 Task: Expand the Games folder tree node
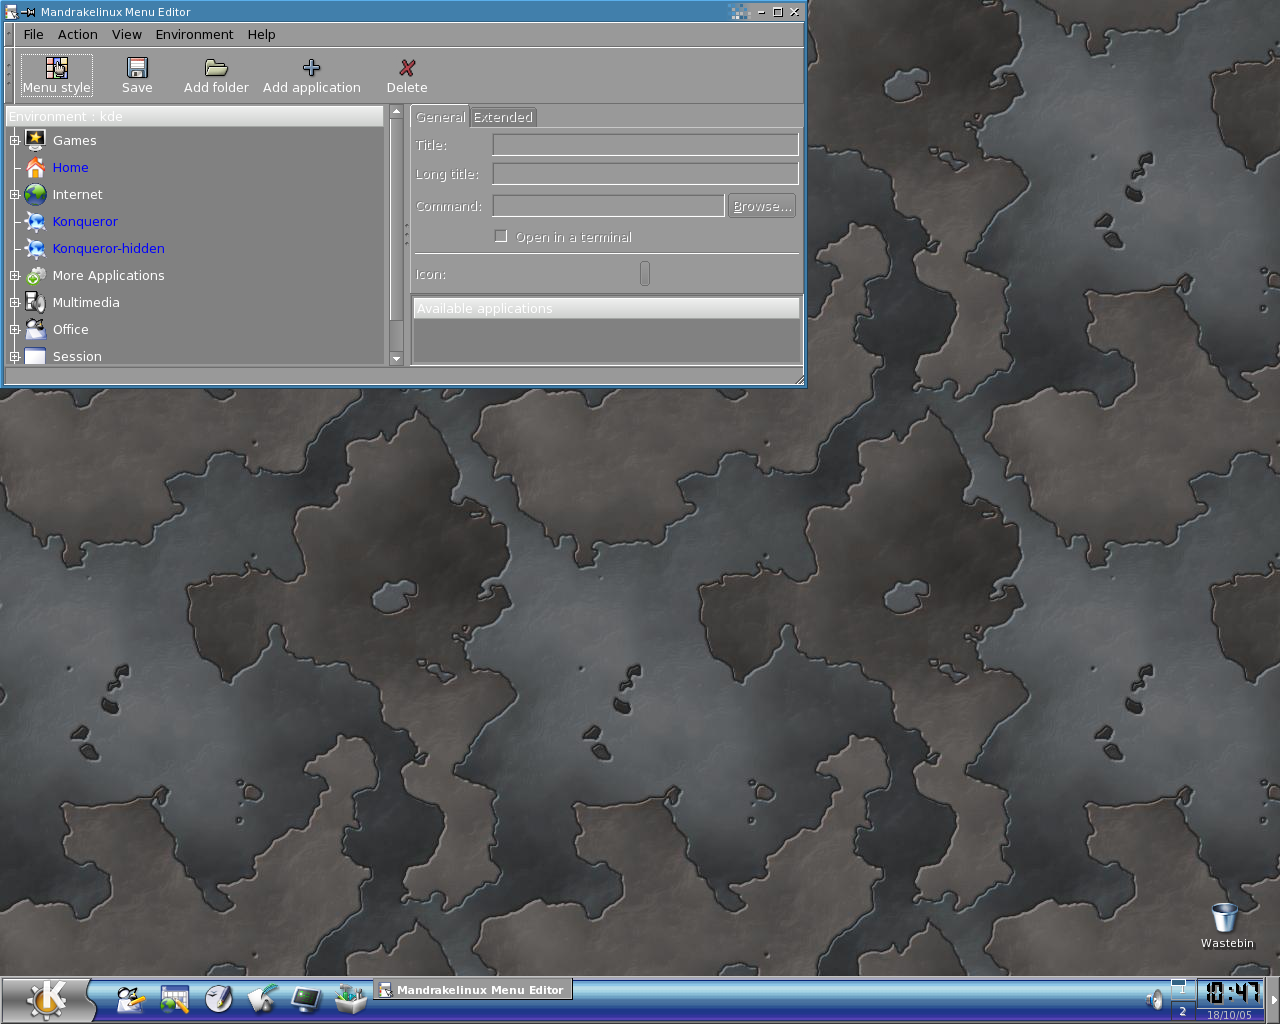pos(15,141)
